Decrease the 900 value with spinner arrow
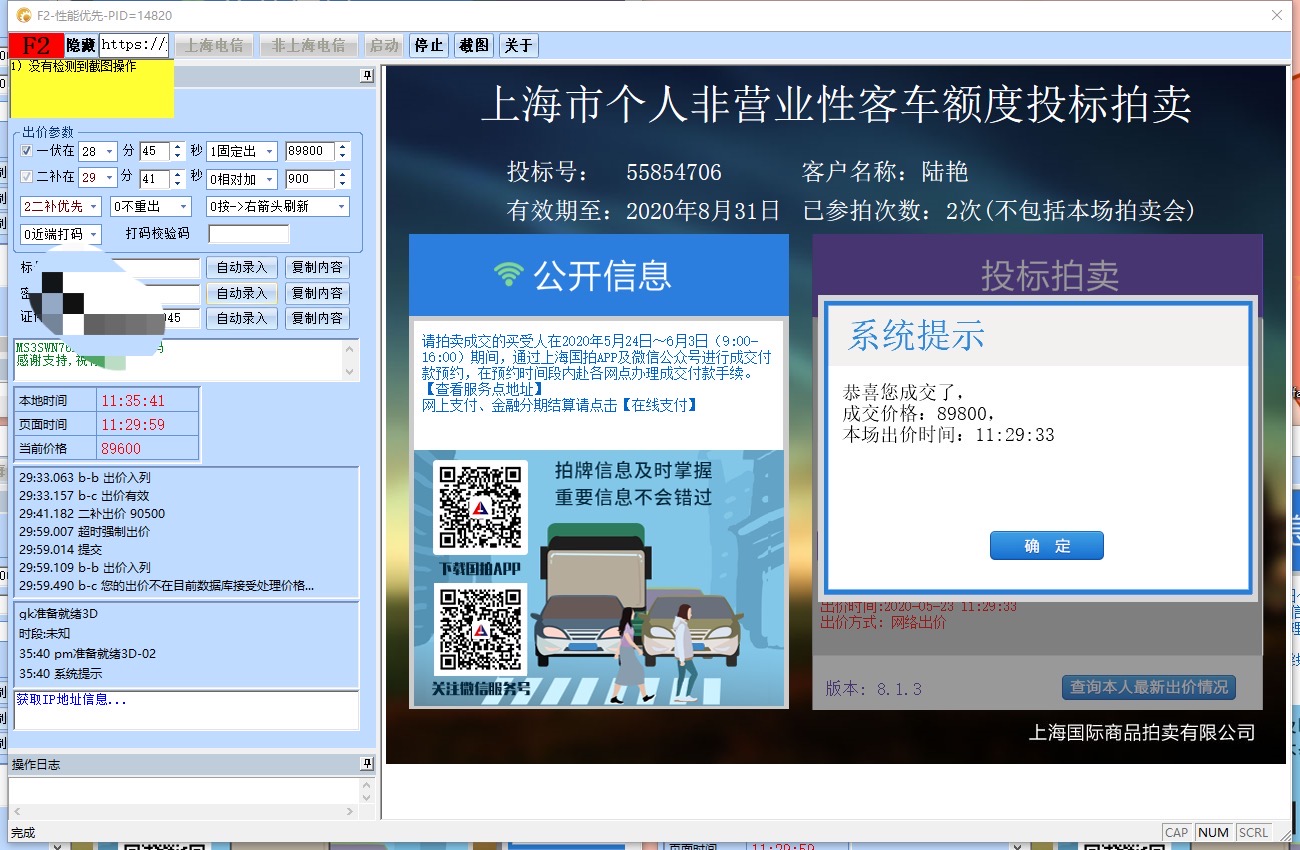Screen dimensions: 1300x850 [343, 184]
